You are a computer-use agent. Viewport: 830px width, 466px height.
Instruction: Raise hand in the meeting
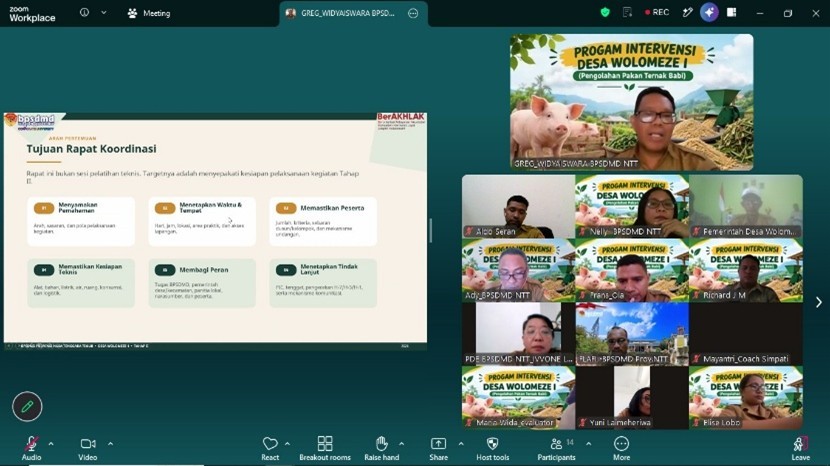[x=382, y=448]
